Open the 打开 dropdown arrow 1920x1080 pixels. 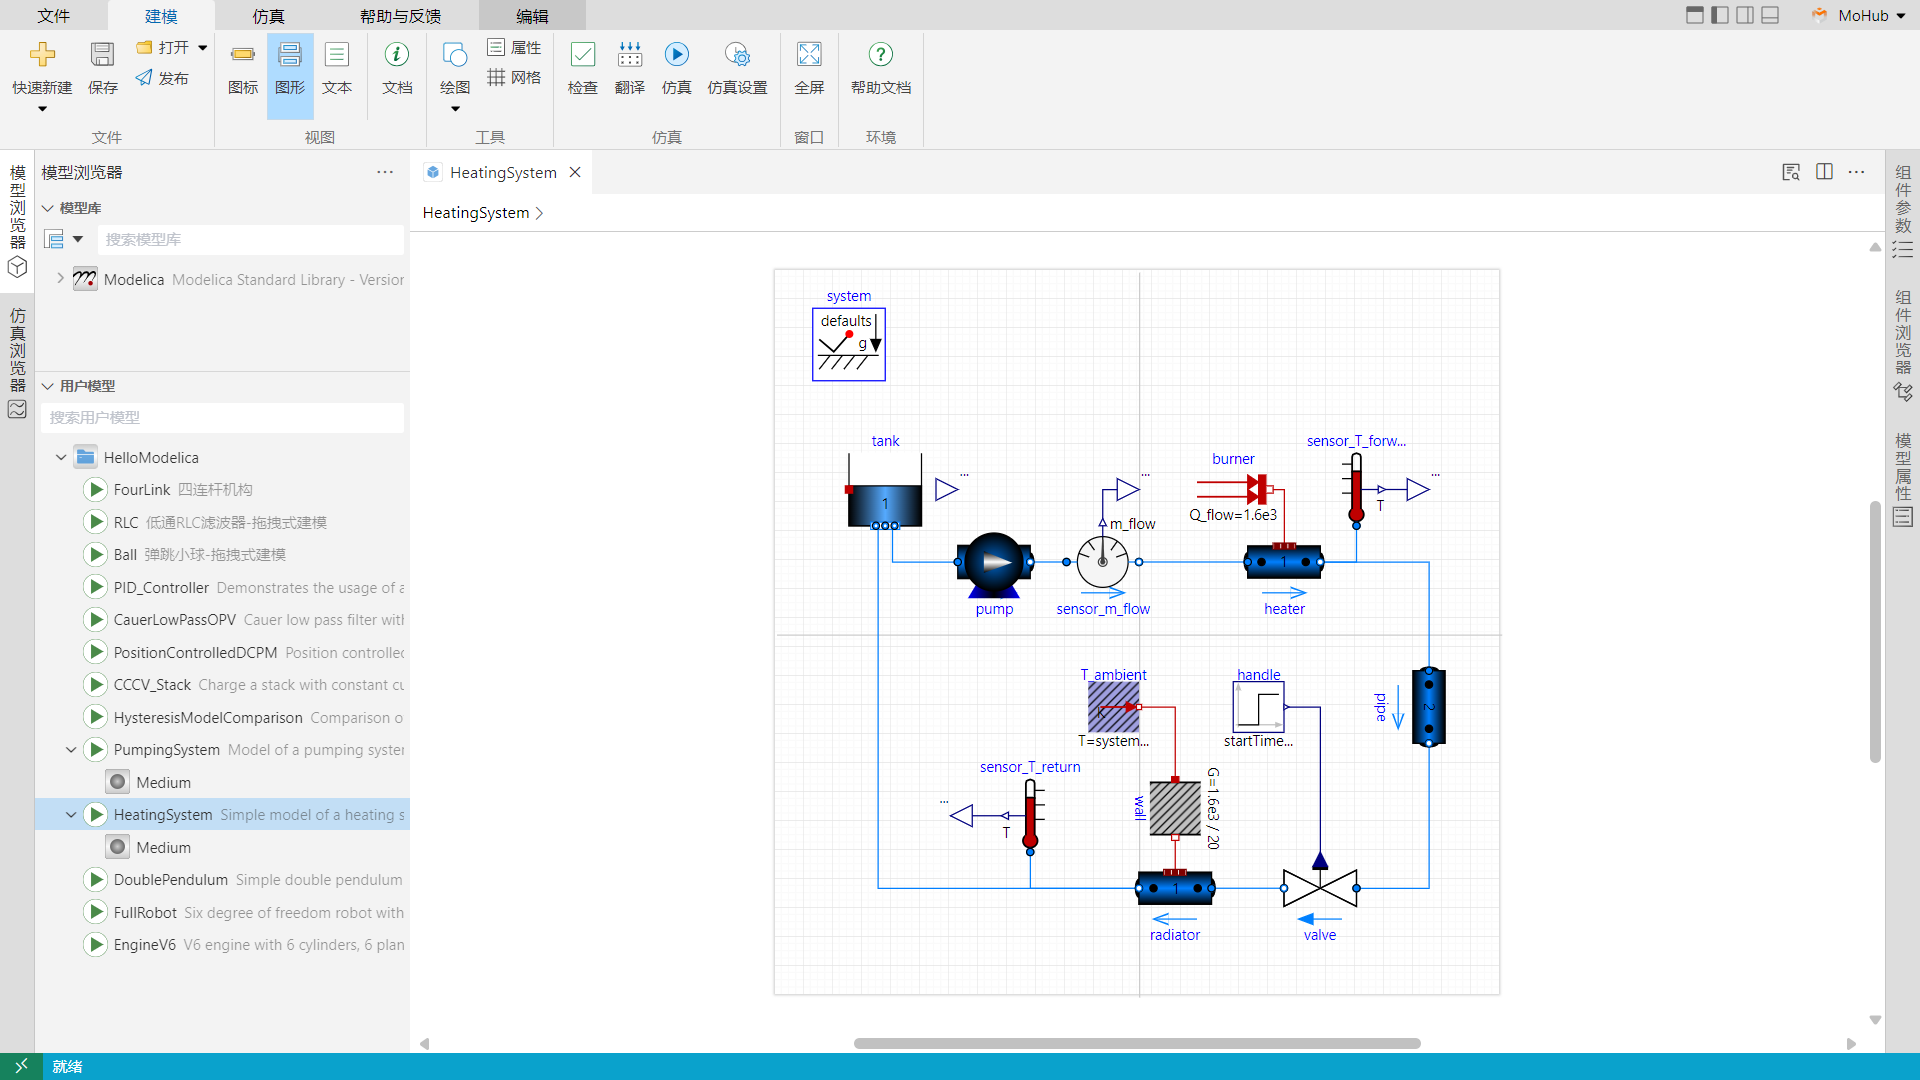pos(203,47)
